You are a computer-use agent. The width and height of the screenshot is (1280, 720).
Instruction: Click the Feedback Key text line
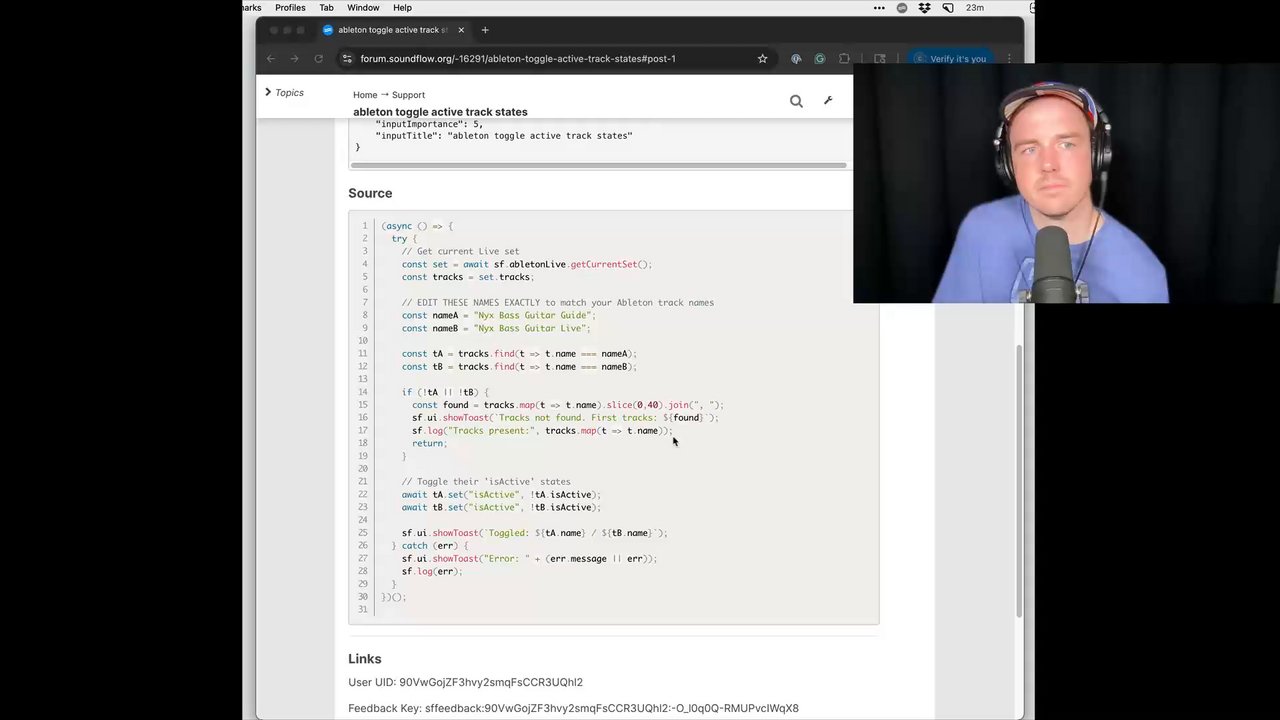[573, 708]
